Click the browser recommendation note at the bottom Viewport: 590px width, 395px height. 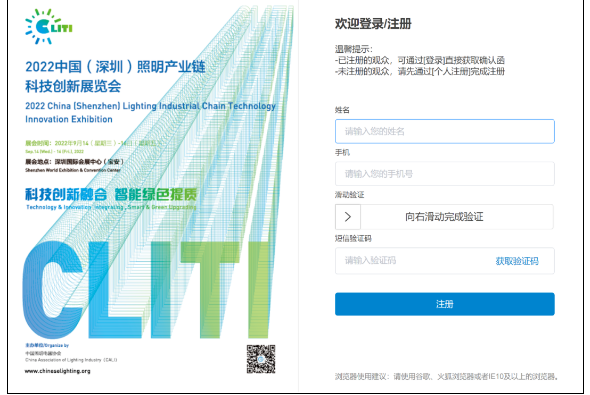click(x=446, y=377)
